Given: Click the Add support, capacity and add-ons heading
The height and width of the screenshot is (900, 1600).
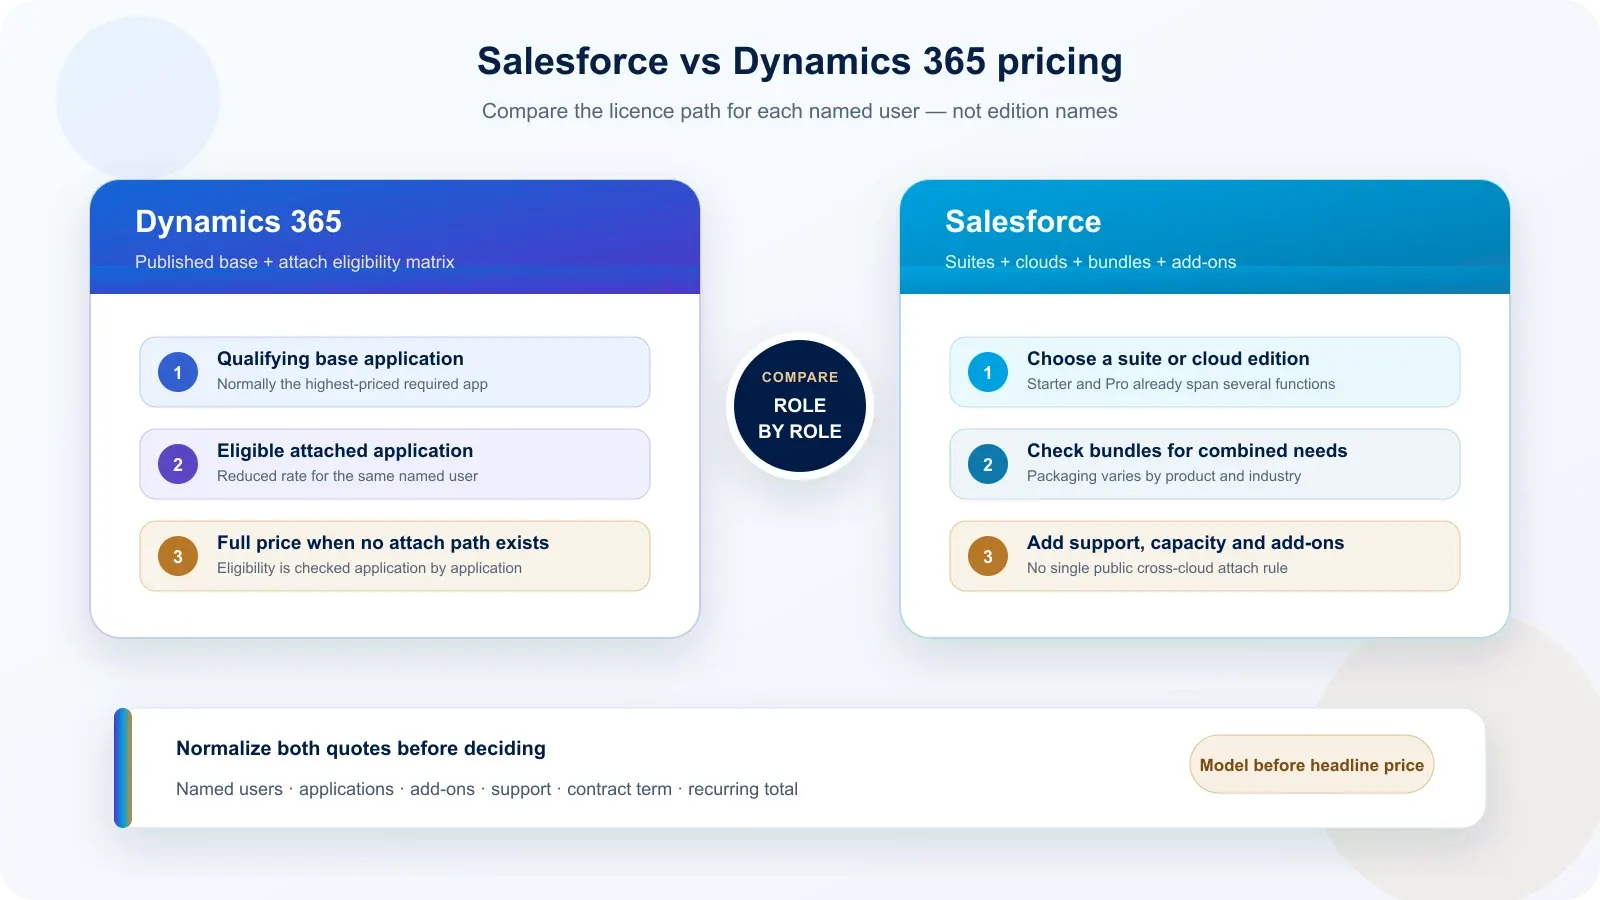Looking at the screenshot, I should click(1185, 543).
